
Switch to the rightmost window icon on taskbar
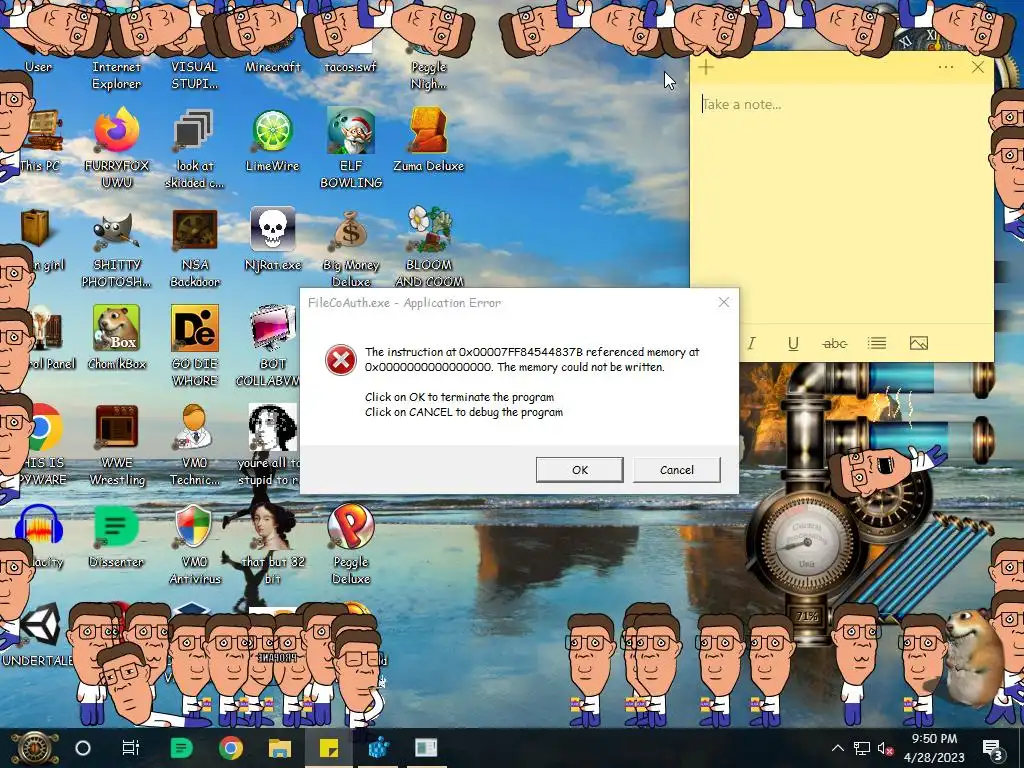coord(426,748)
